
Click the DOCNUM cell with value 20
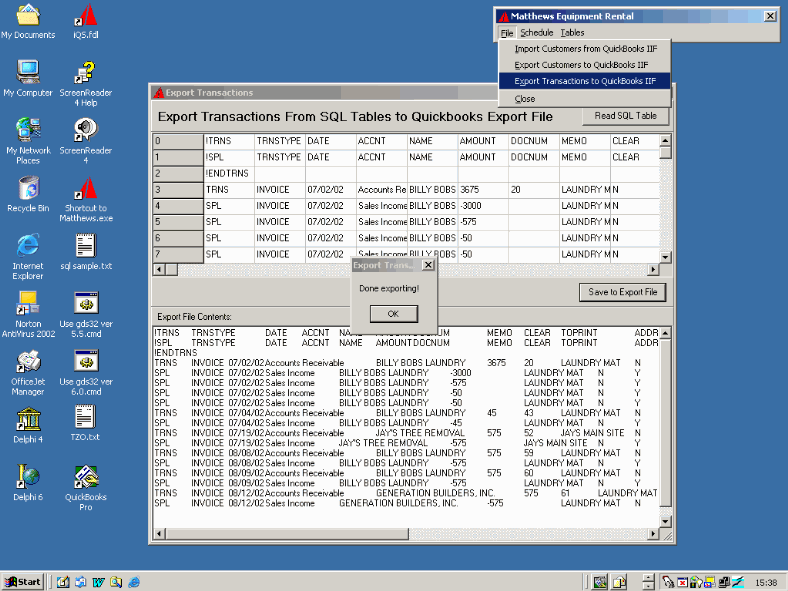pos(534,190)
